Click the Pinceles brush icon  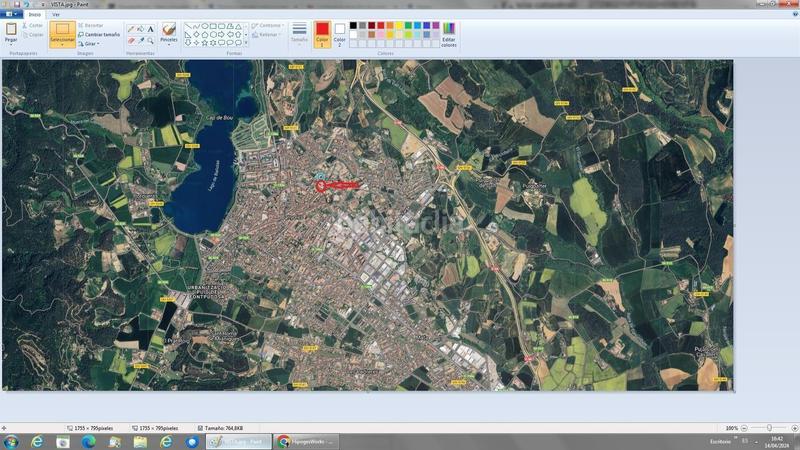(x=169, y=30)
